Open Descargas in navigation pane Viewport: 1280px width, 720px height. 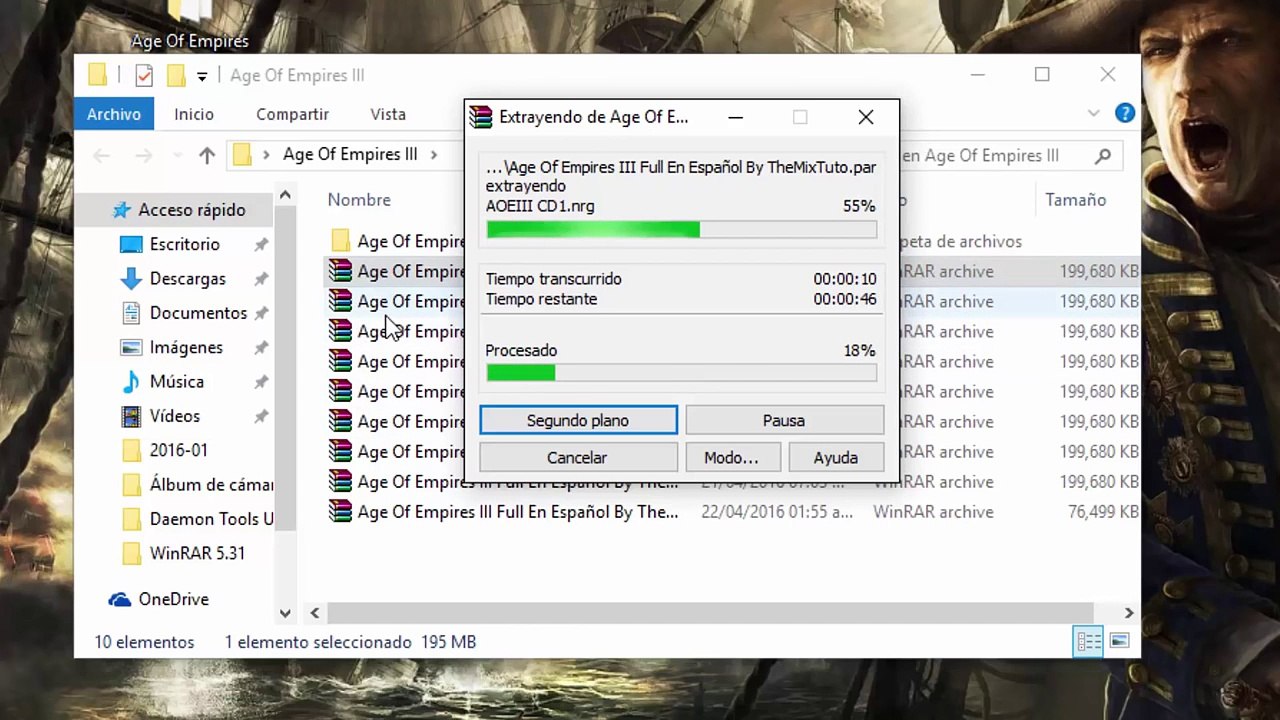[x=187, y=279]
